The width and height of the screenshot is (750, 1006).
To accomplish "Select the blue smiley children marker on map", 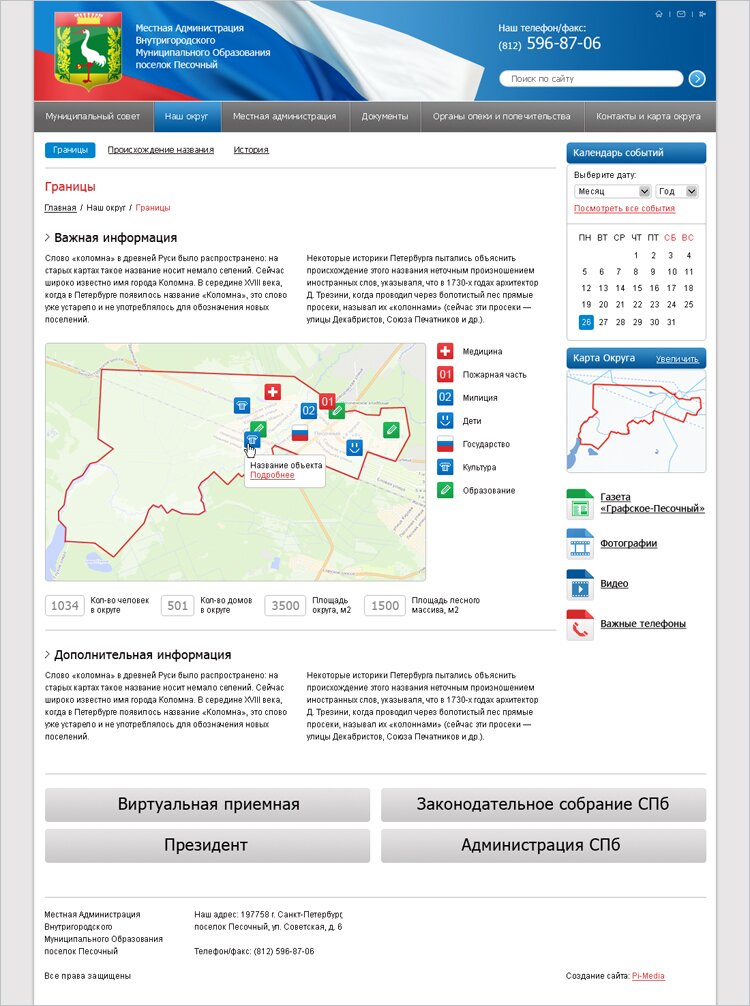I will 354,447.
